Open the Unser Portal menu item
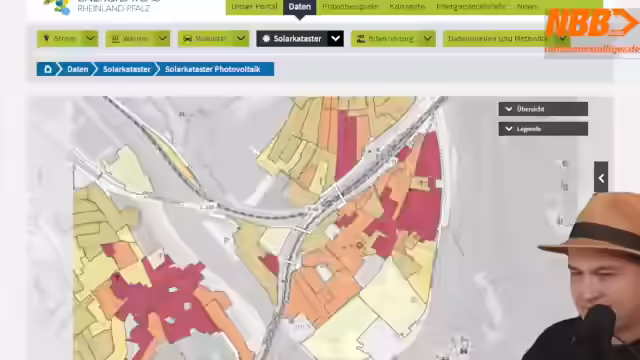The height and width of the screenshot is (360, 640). click(254, 7)
